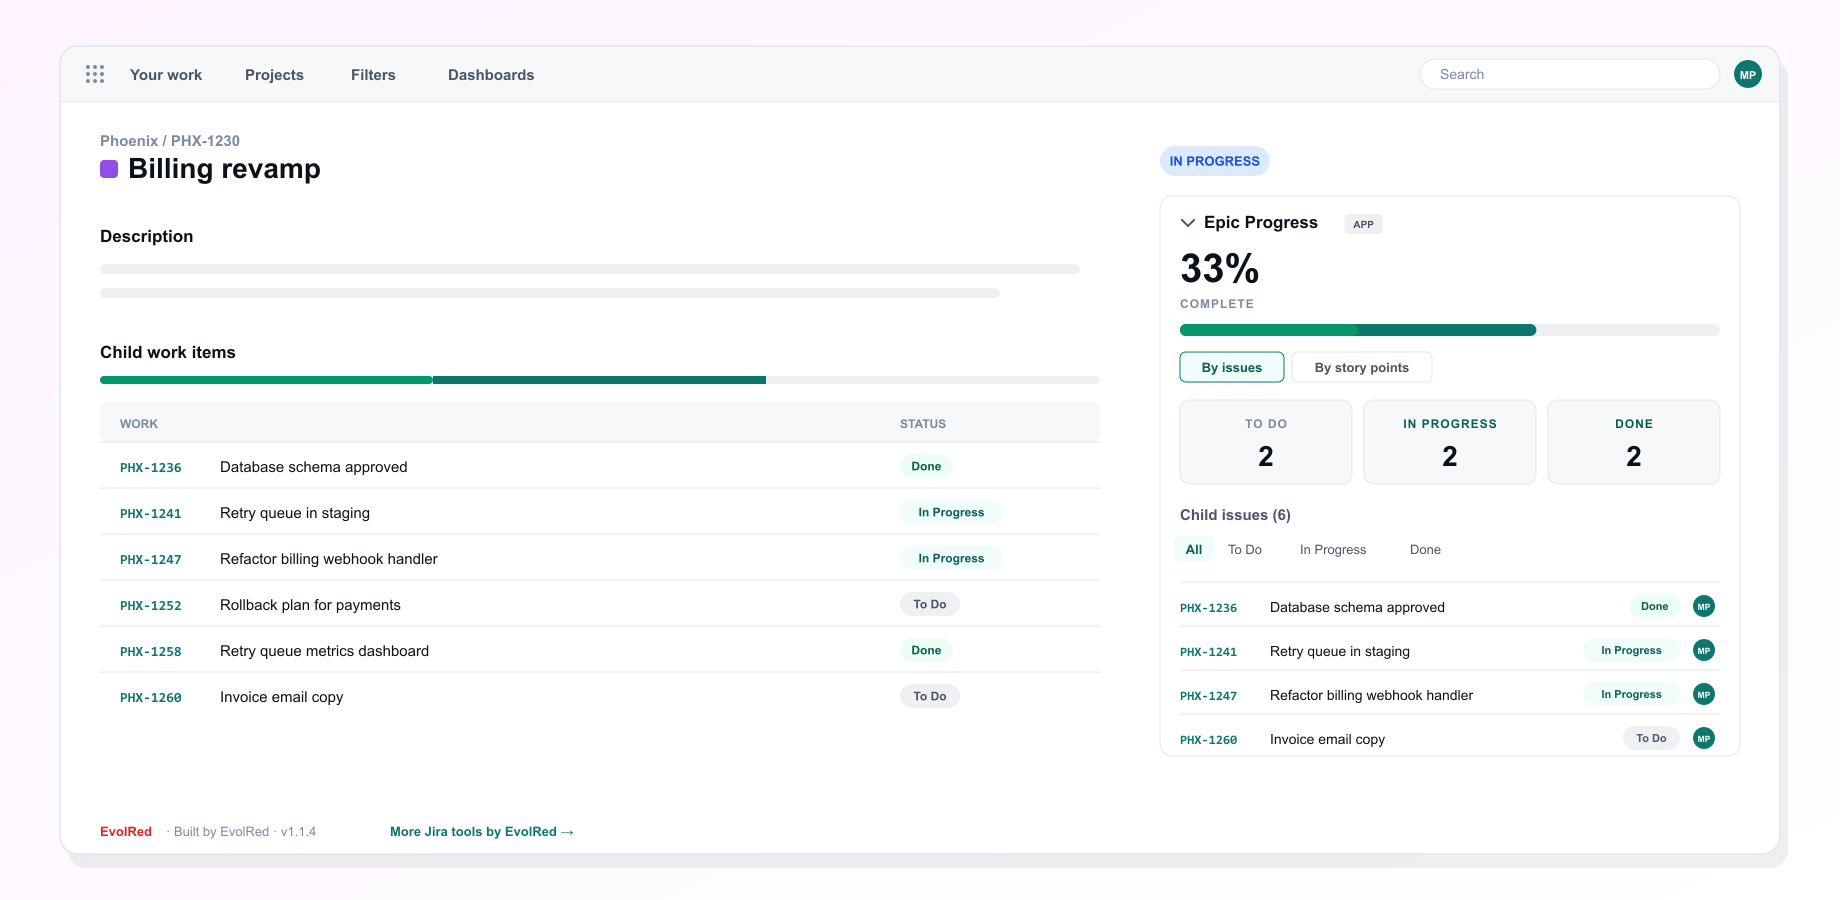Click the IN PROGRESS count card

click(1450, 442)
